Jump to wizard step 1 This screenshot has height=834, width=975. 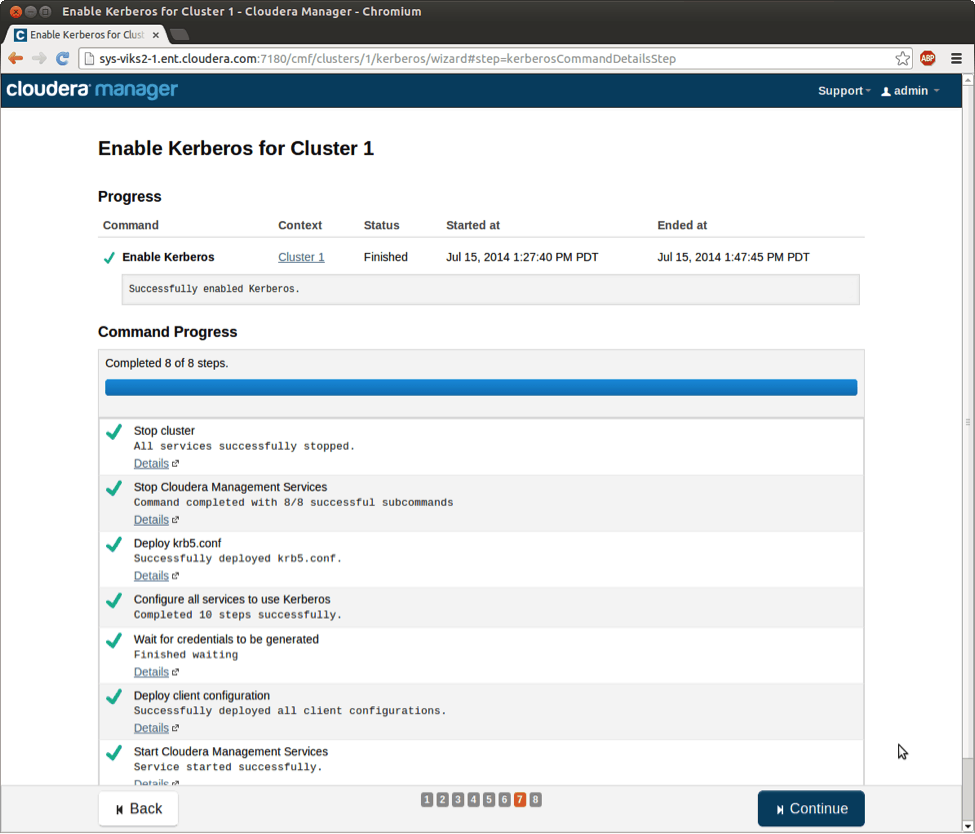427,799
